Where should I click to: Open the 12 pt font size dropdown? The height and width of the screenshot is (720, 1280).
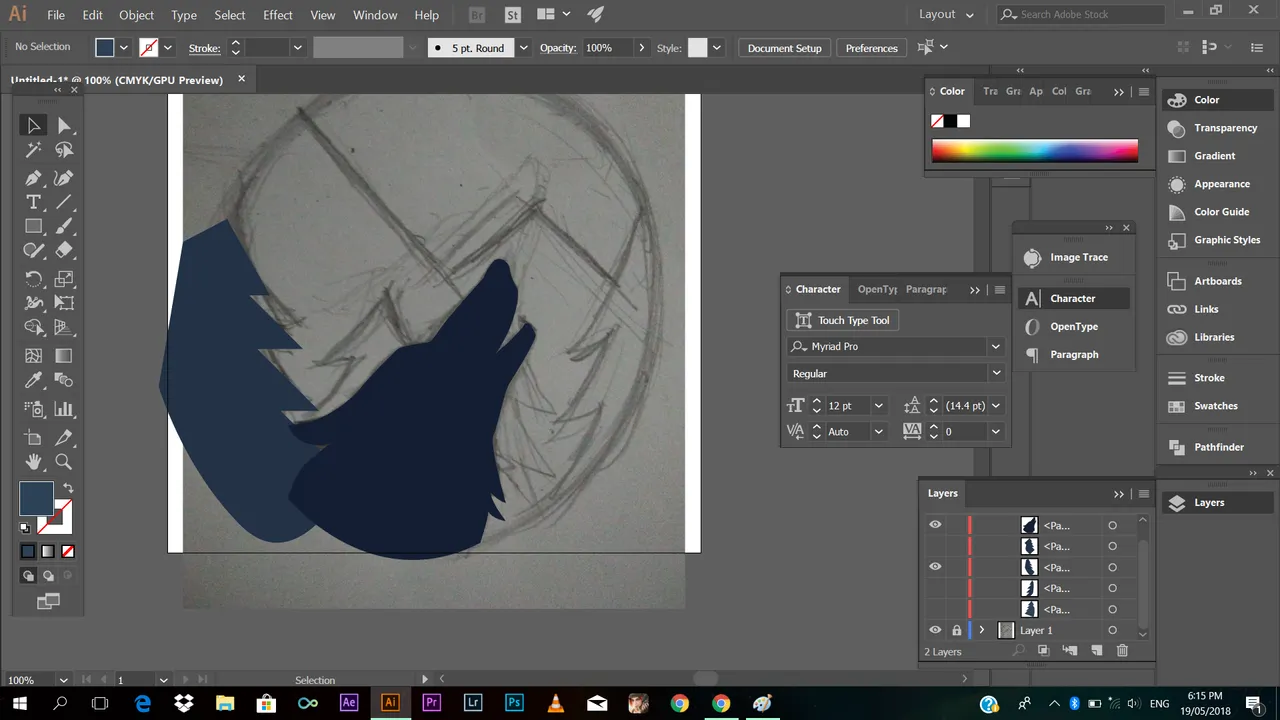[878, 406]
